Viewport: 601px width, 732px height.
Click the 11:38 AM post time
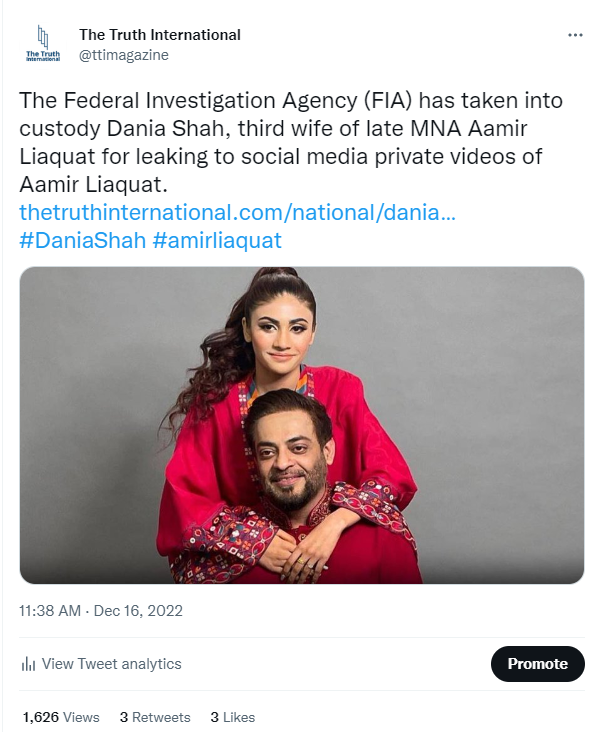[x=49, y=610]
